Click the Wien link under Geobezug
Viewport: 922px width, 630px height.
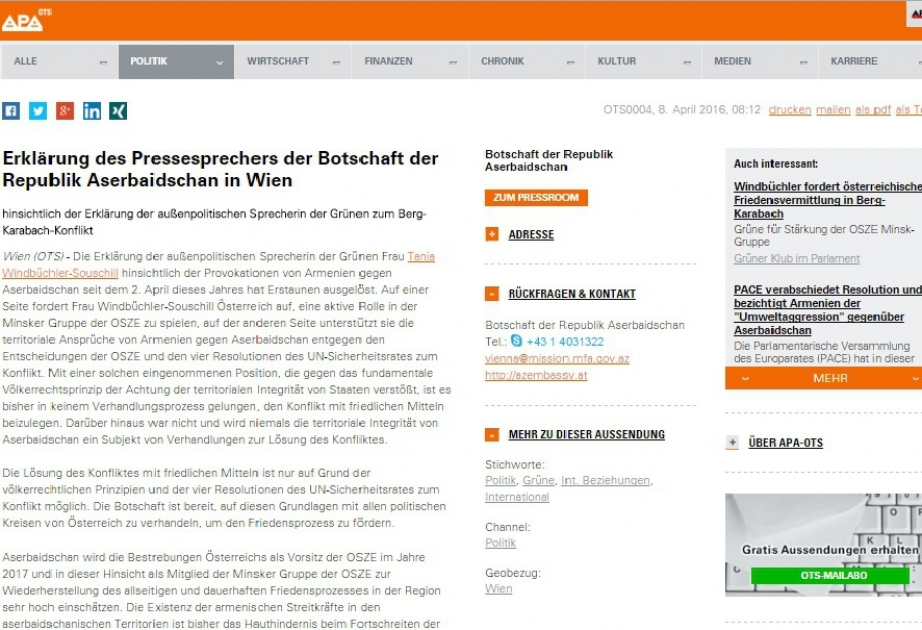(499, 589)
